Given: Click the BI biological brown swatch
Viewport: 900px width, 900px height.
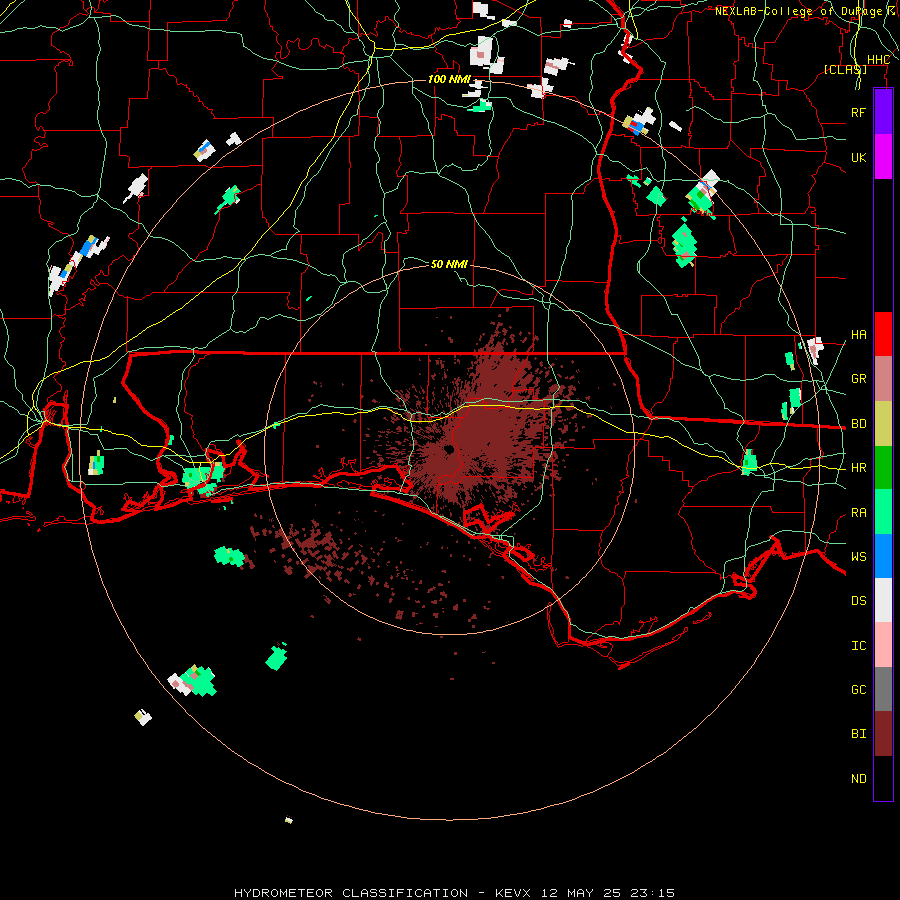Looking at the screenshot, I should coord(883,734).
